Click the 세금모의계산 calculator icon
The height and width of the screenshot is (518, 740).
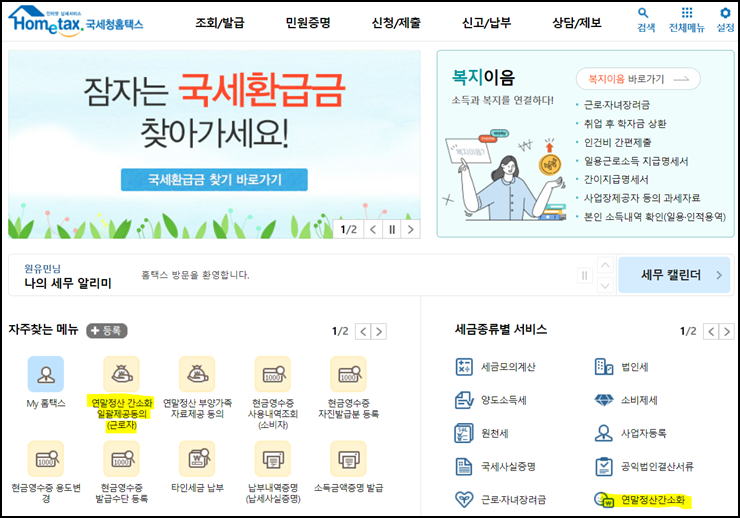[464, 367]
